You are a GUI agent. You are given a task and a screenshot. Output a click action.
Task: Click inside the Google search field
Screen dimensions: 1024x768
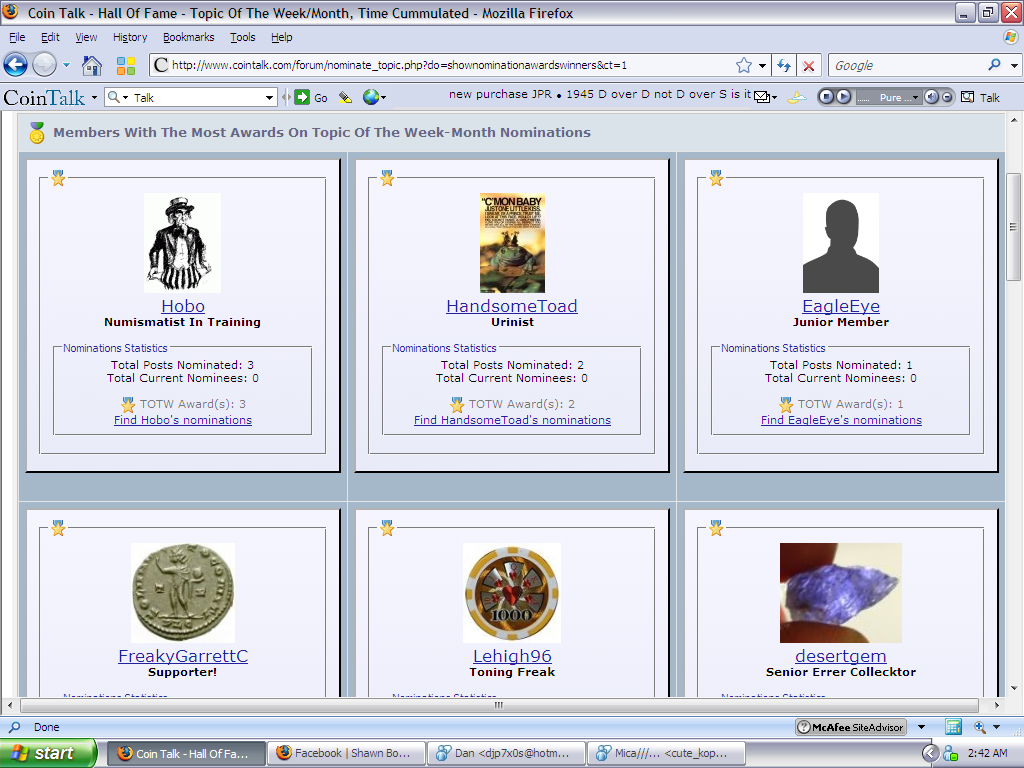[908, 65]
